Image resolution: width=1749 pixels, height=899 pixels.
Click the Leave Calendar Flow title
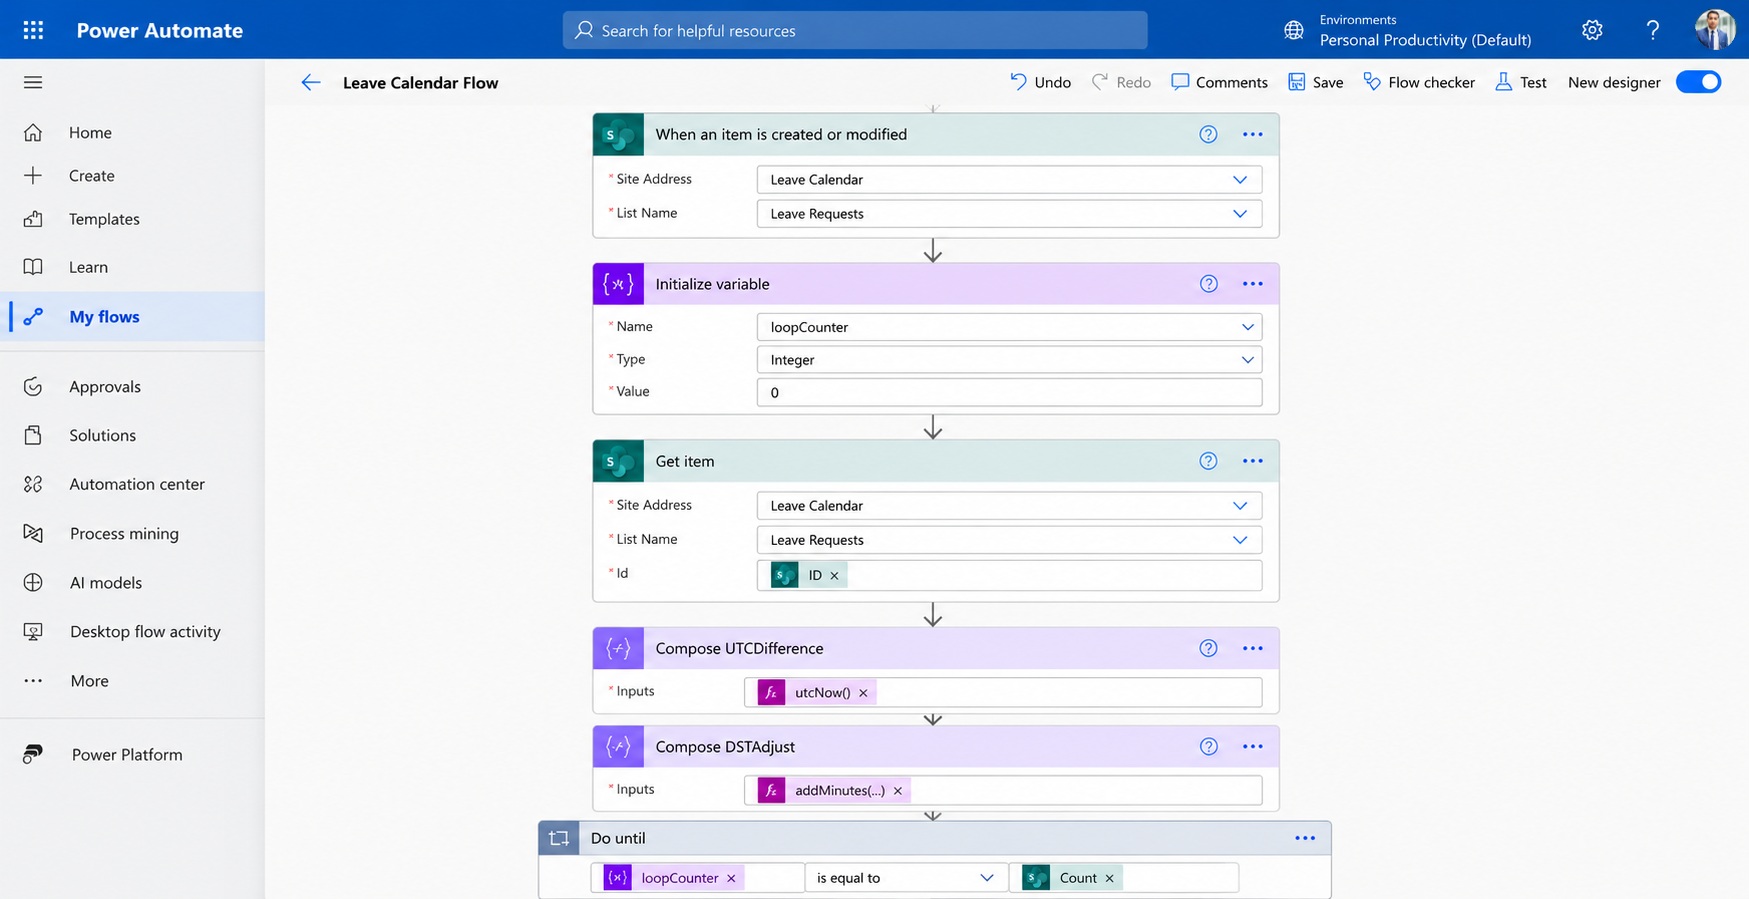tap(420, 83)
